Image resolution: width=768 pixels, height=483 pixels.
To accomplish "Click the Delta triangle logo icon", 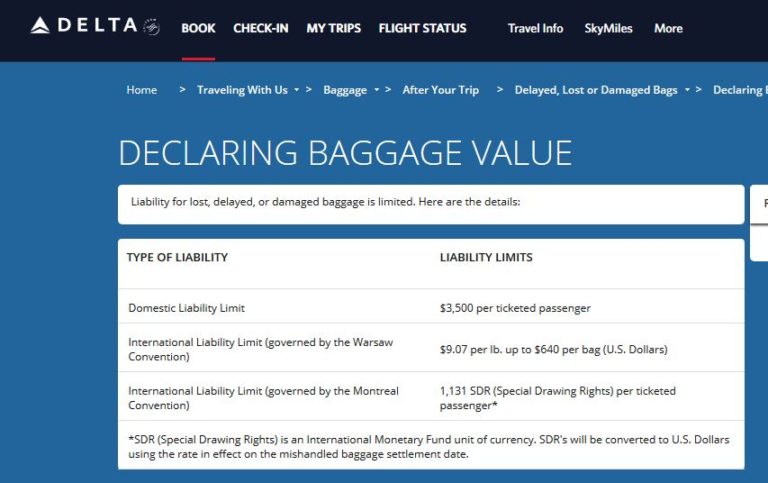I will (x=40, y=25).
